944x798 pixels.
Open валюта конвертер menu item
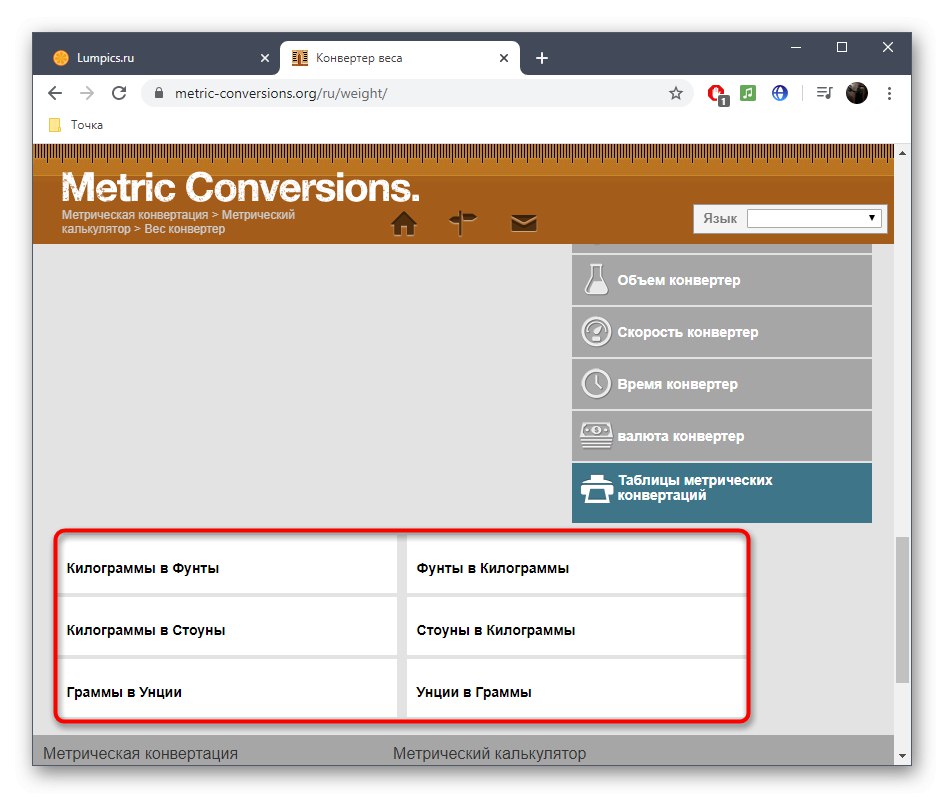pyautogui.click(x=721, y=436)
